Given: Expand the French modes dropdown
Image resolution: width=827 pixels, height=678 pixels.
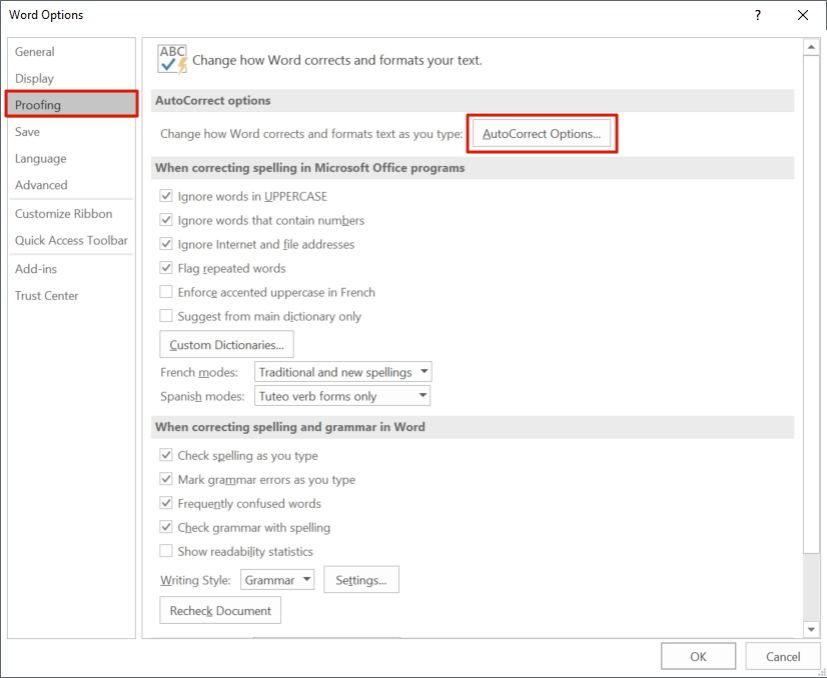Looking at the screenshot, I should (343, 372).
